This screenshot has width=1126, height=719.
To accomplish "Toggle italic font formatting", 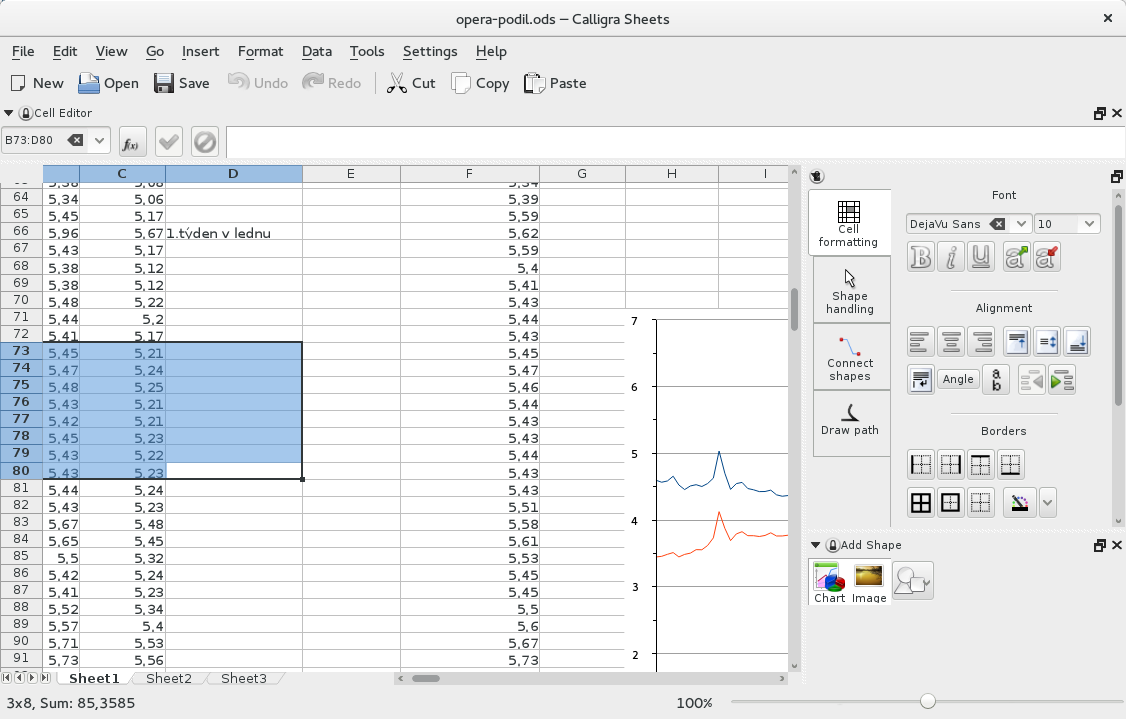I will pos(951,257).
